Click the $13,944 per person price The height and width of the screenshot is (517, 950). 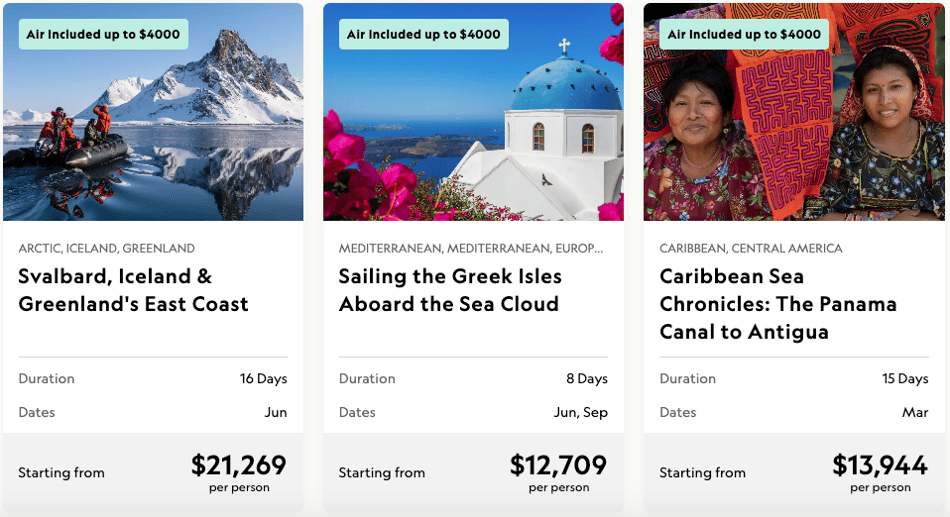coord(880,473)
